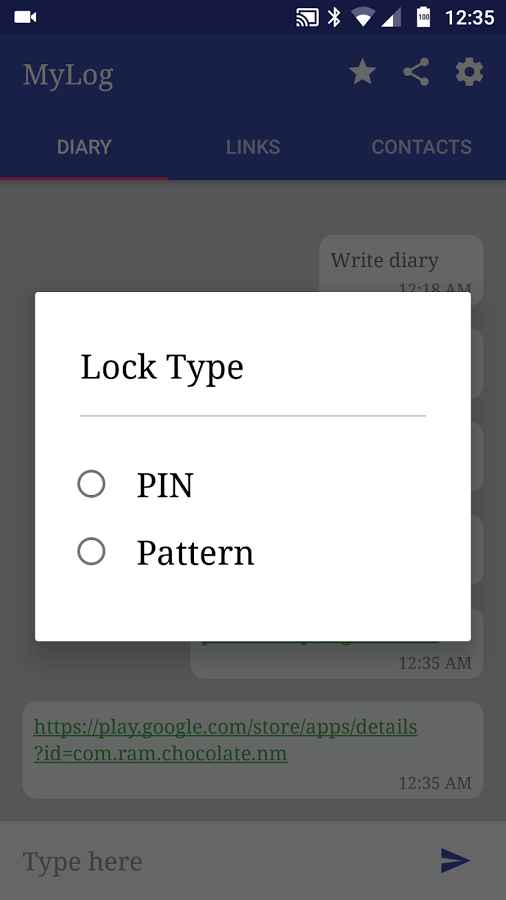Choose the PIN option label
Viewport: 506px width, 900px height.
(x=165, y=485)
